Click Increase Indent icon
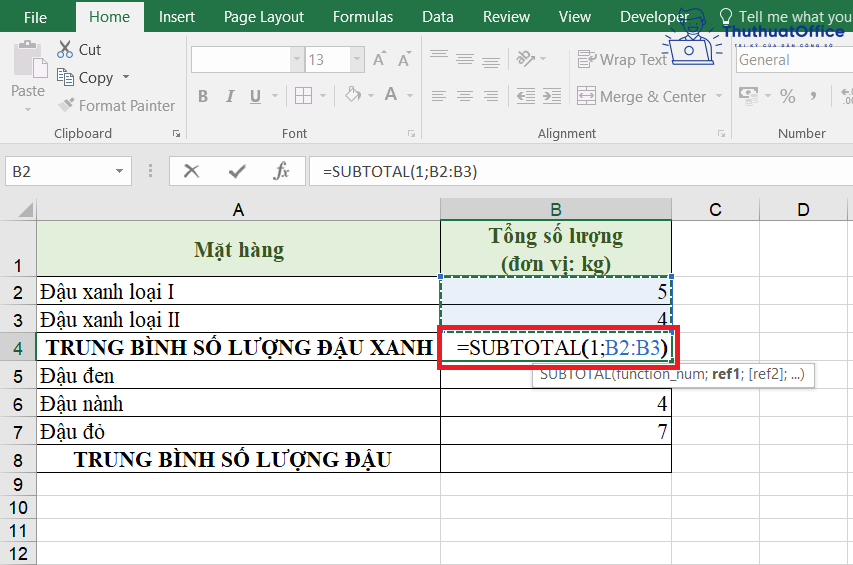This screenshot has height=565, width=853. point(552,96)
